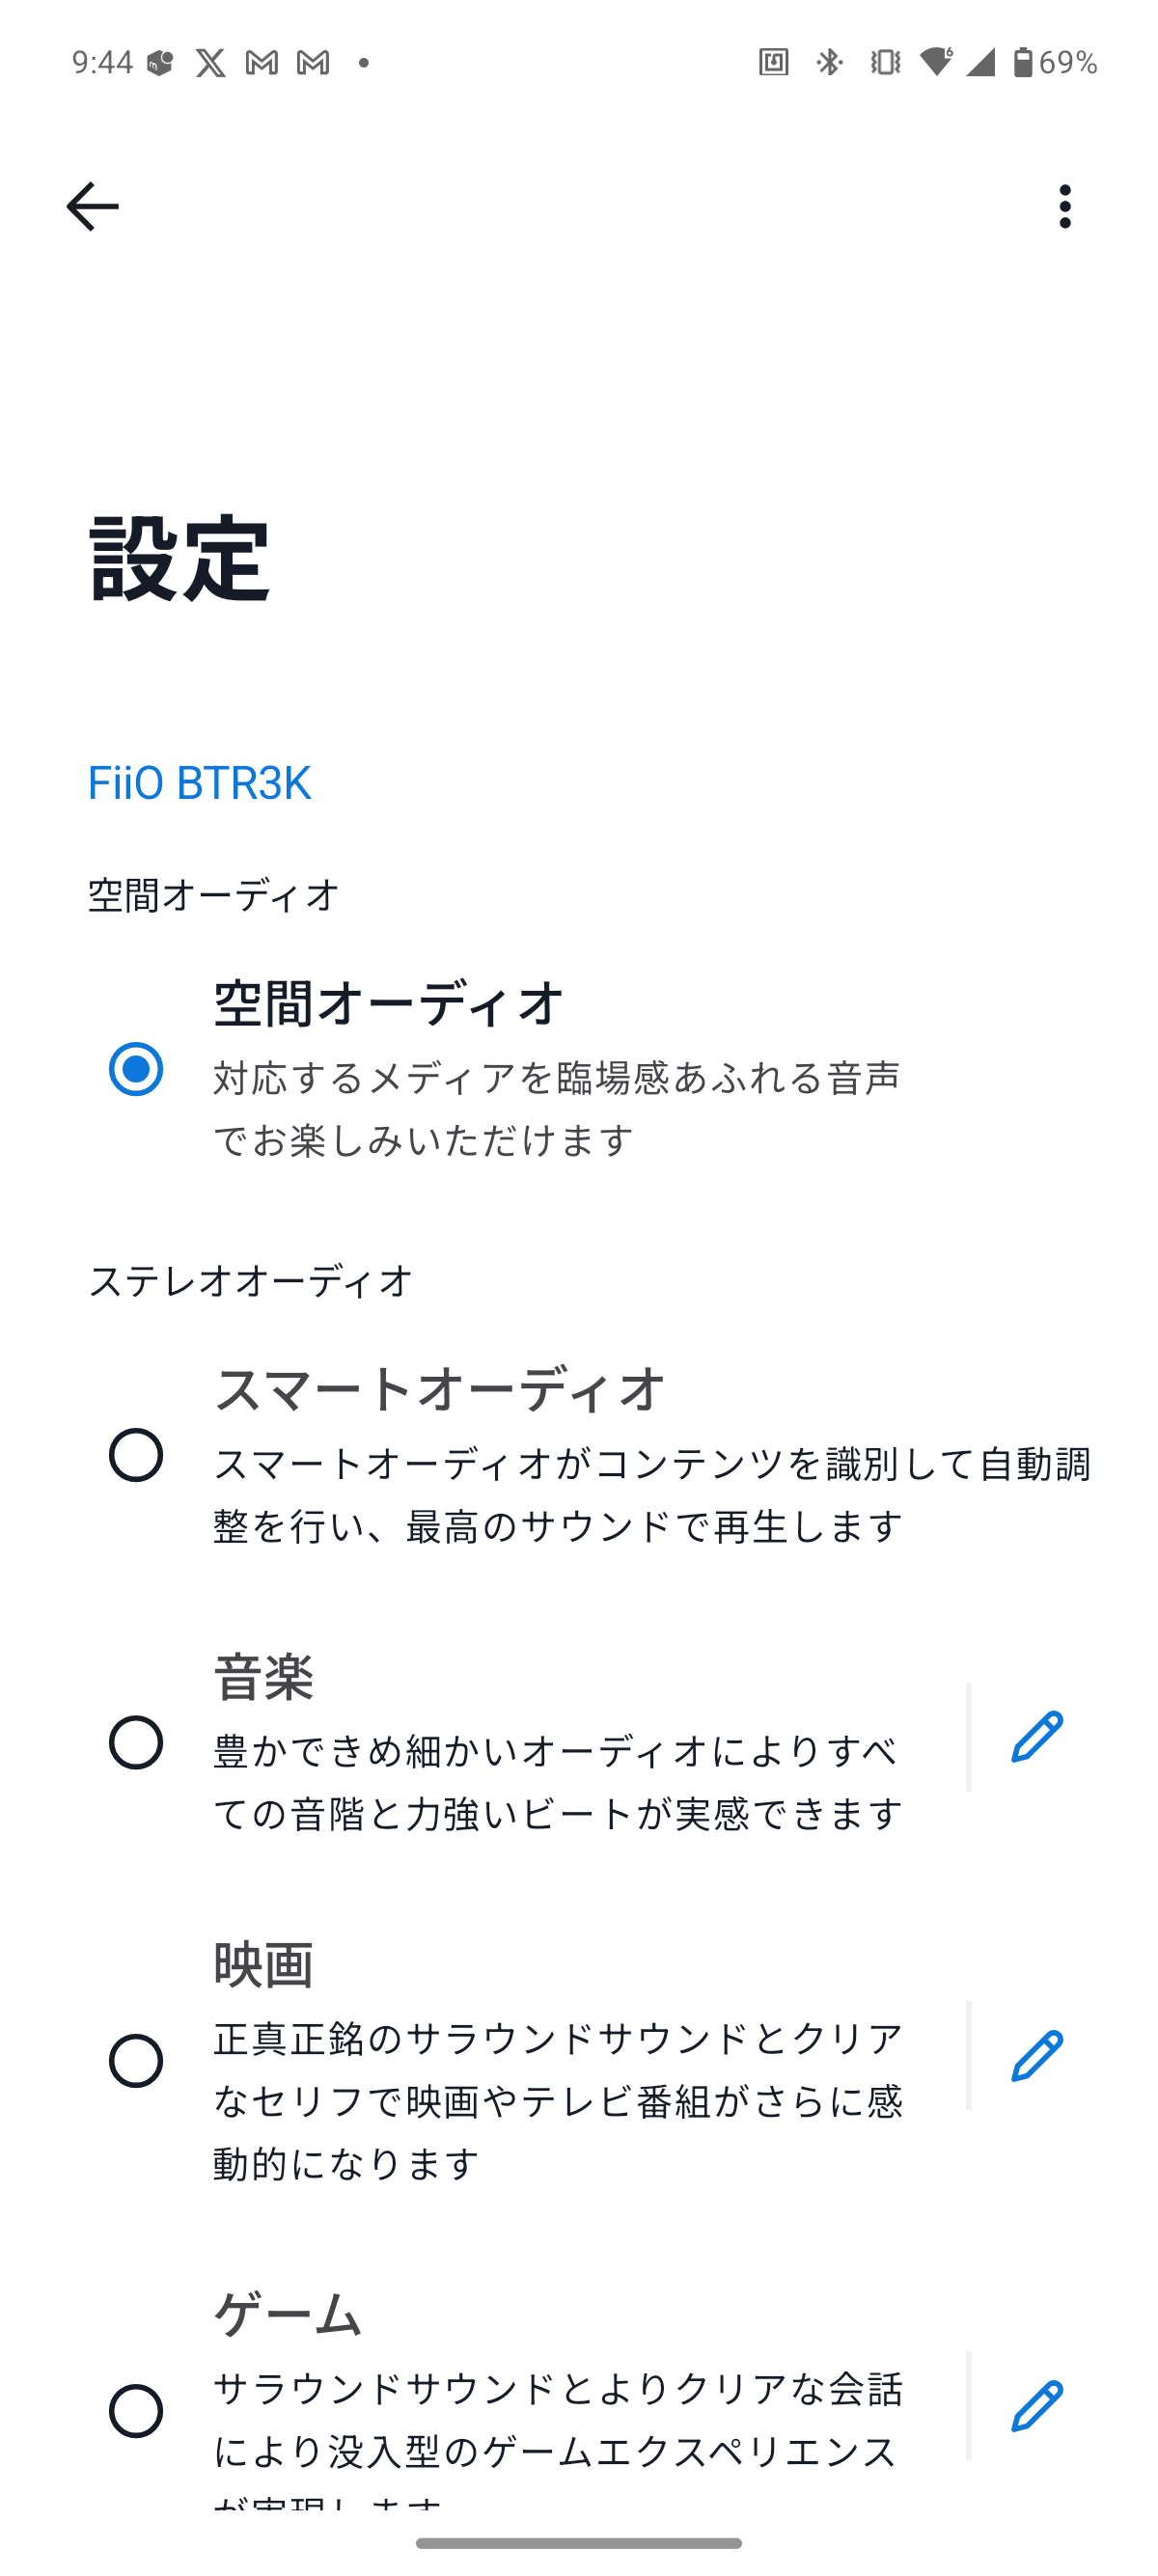Tap the home gesture navigation bar
Viewport: 1158px width, 2576px height.
(x=579, y=2543)
